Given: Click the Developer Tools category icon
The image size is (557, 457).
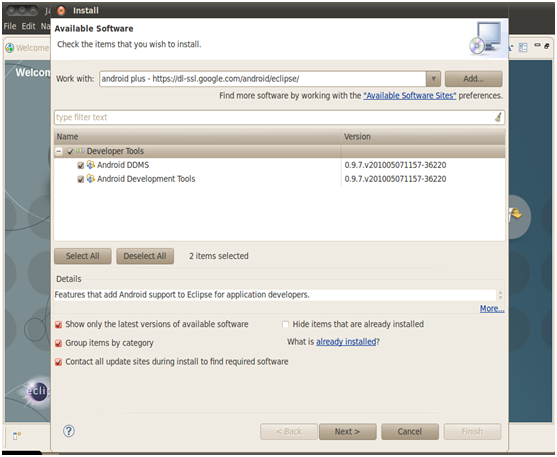Looking at the screenshot, I should pos(80,151).
